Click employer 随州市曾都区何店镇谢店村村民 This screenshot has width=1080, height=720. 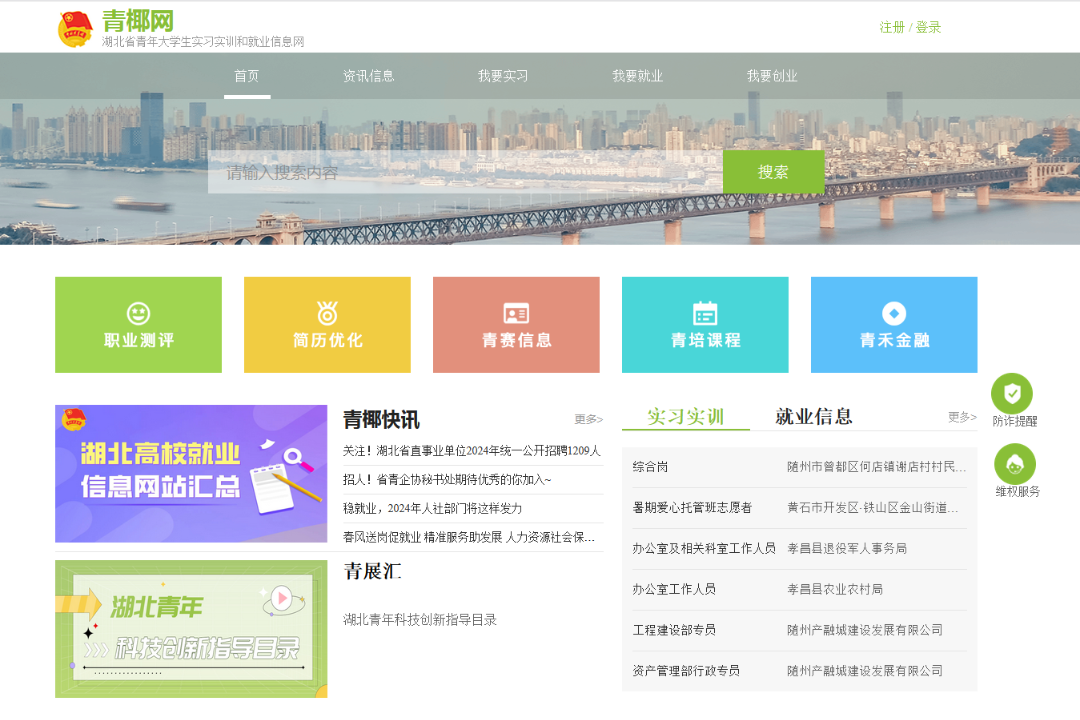coord(877,466)
